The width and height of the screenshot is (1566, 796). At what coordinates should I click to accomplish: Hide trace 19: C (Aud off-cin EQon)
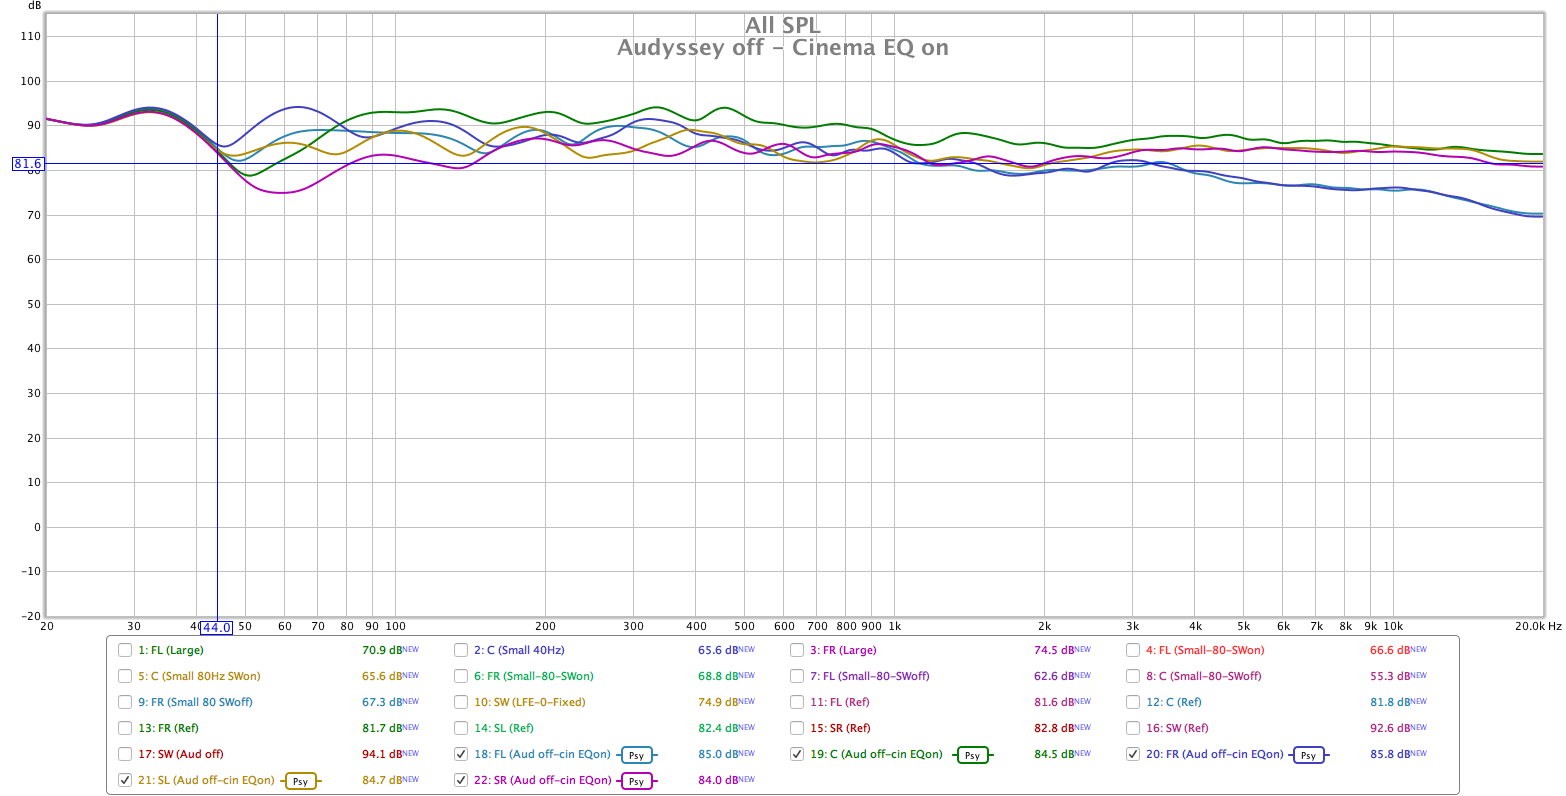797,754
